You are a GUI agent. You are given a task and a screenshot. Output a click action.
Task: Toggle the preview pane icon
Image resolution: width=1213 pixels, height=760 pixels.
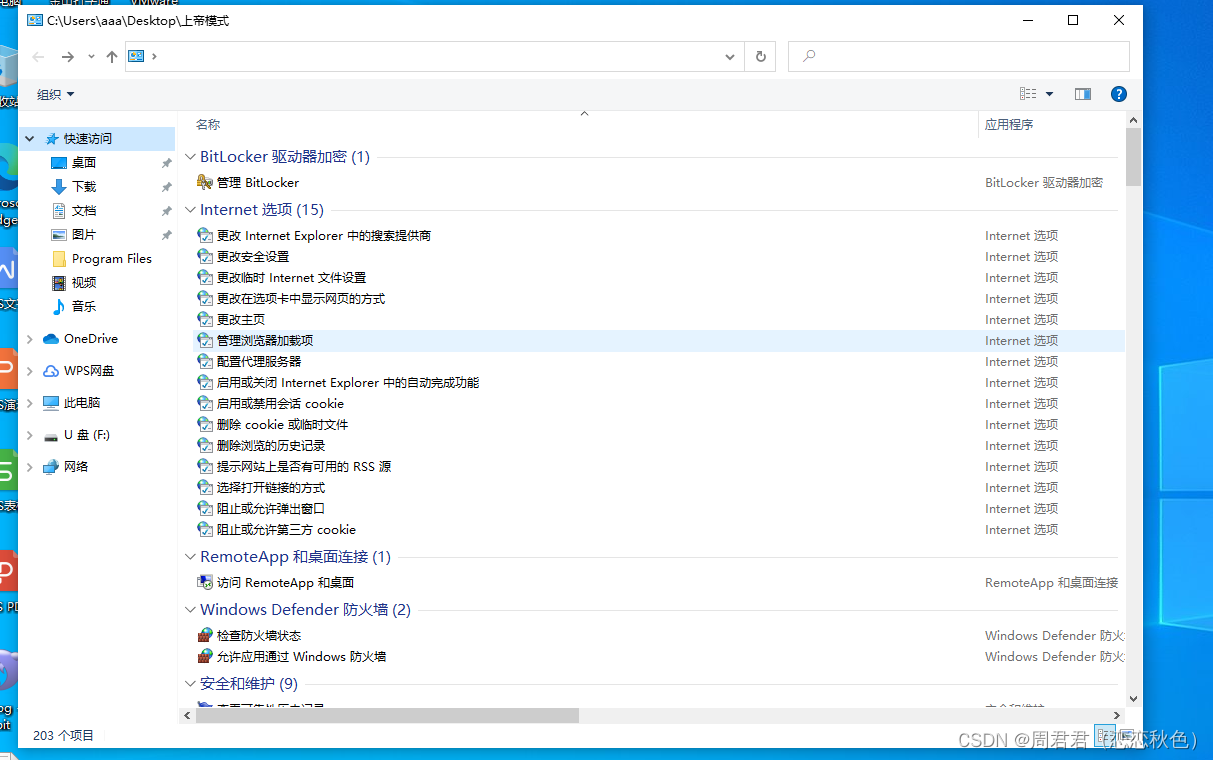coord(1082,93)
